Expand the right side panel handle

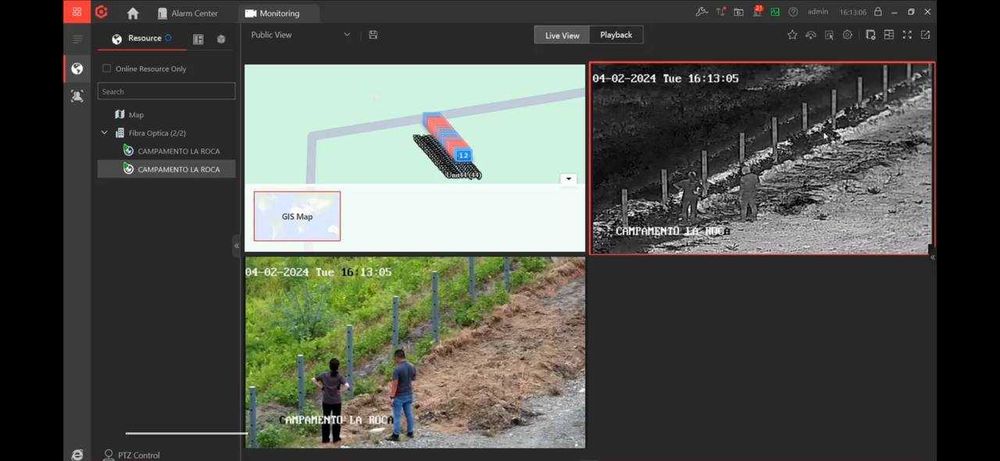click(932, 256)
